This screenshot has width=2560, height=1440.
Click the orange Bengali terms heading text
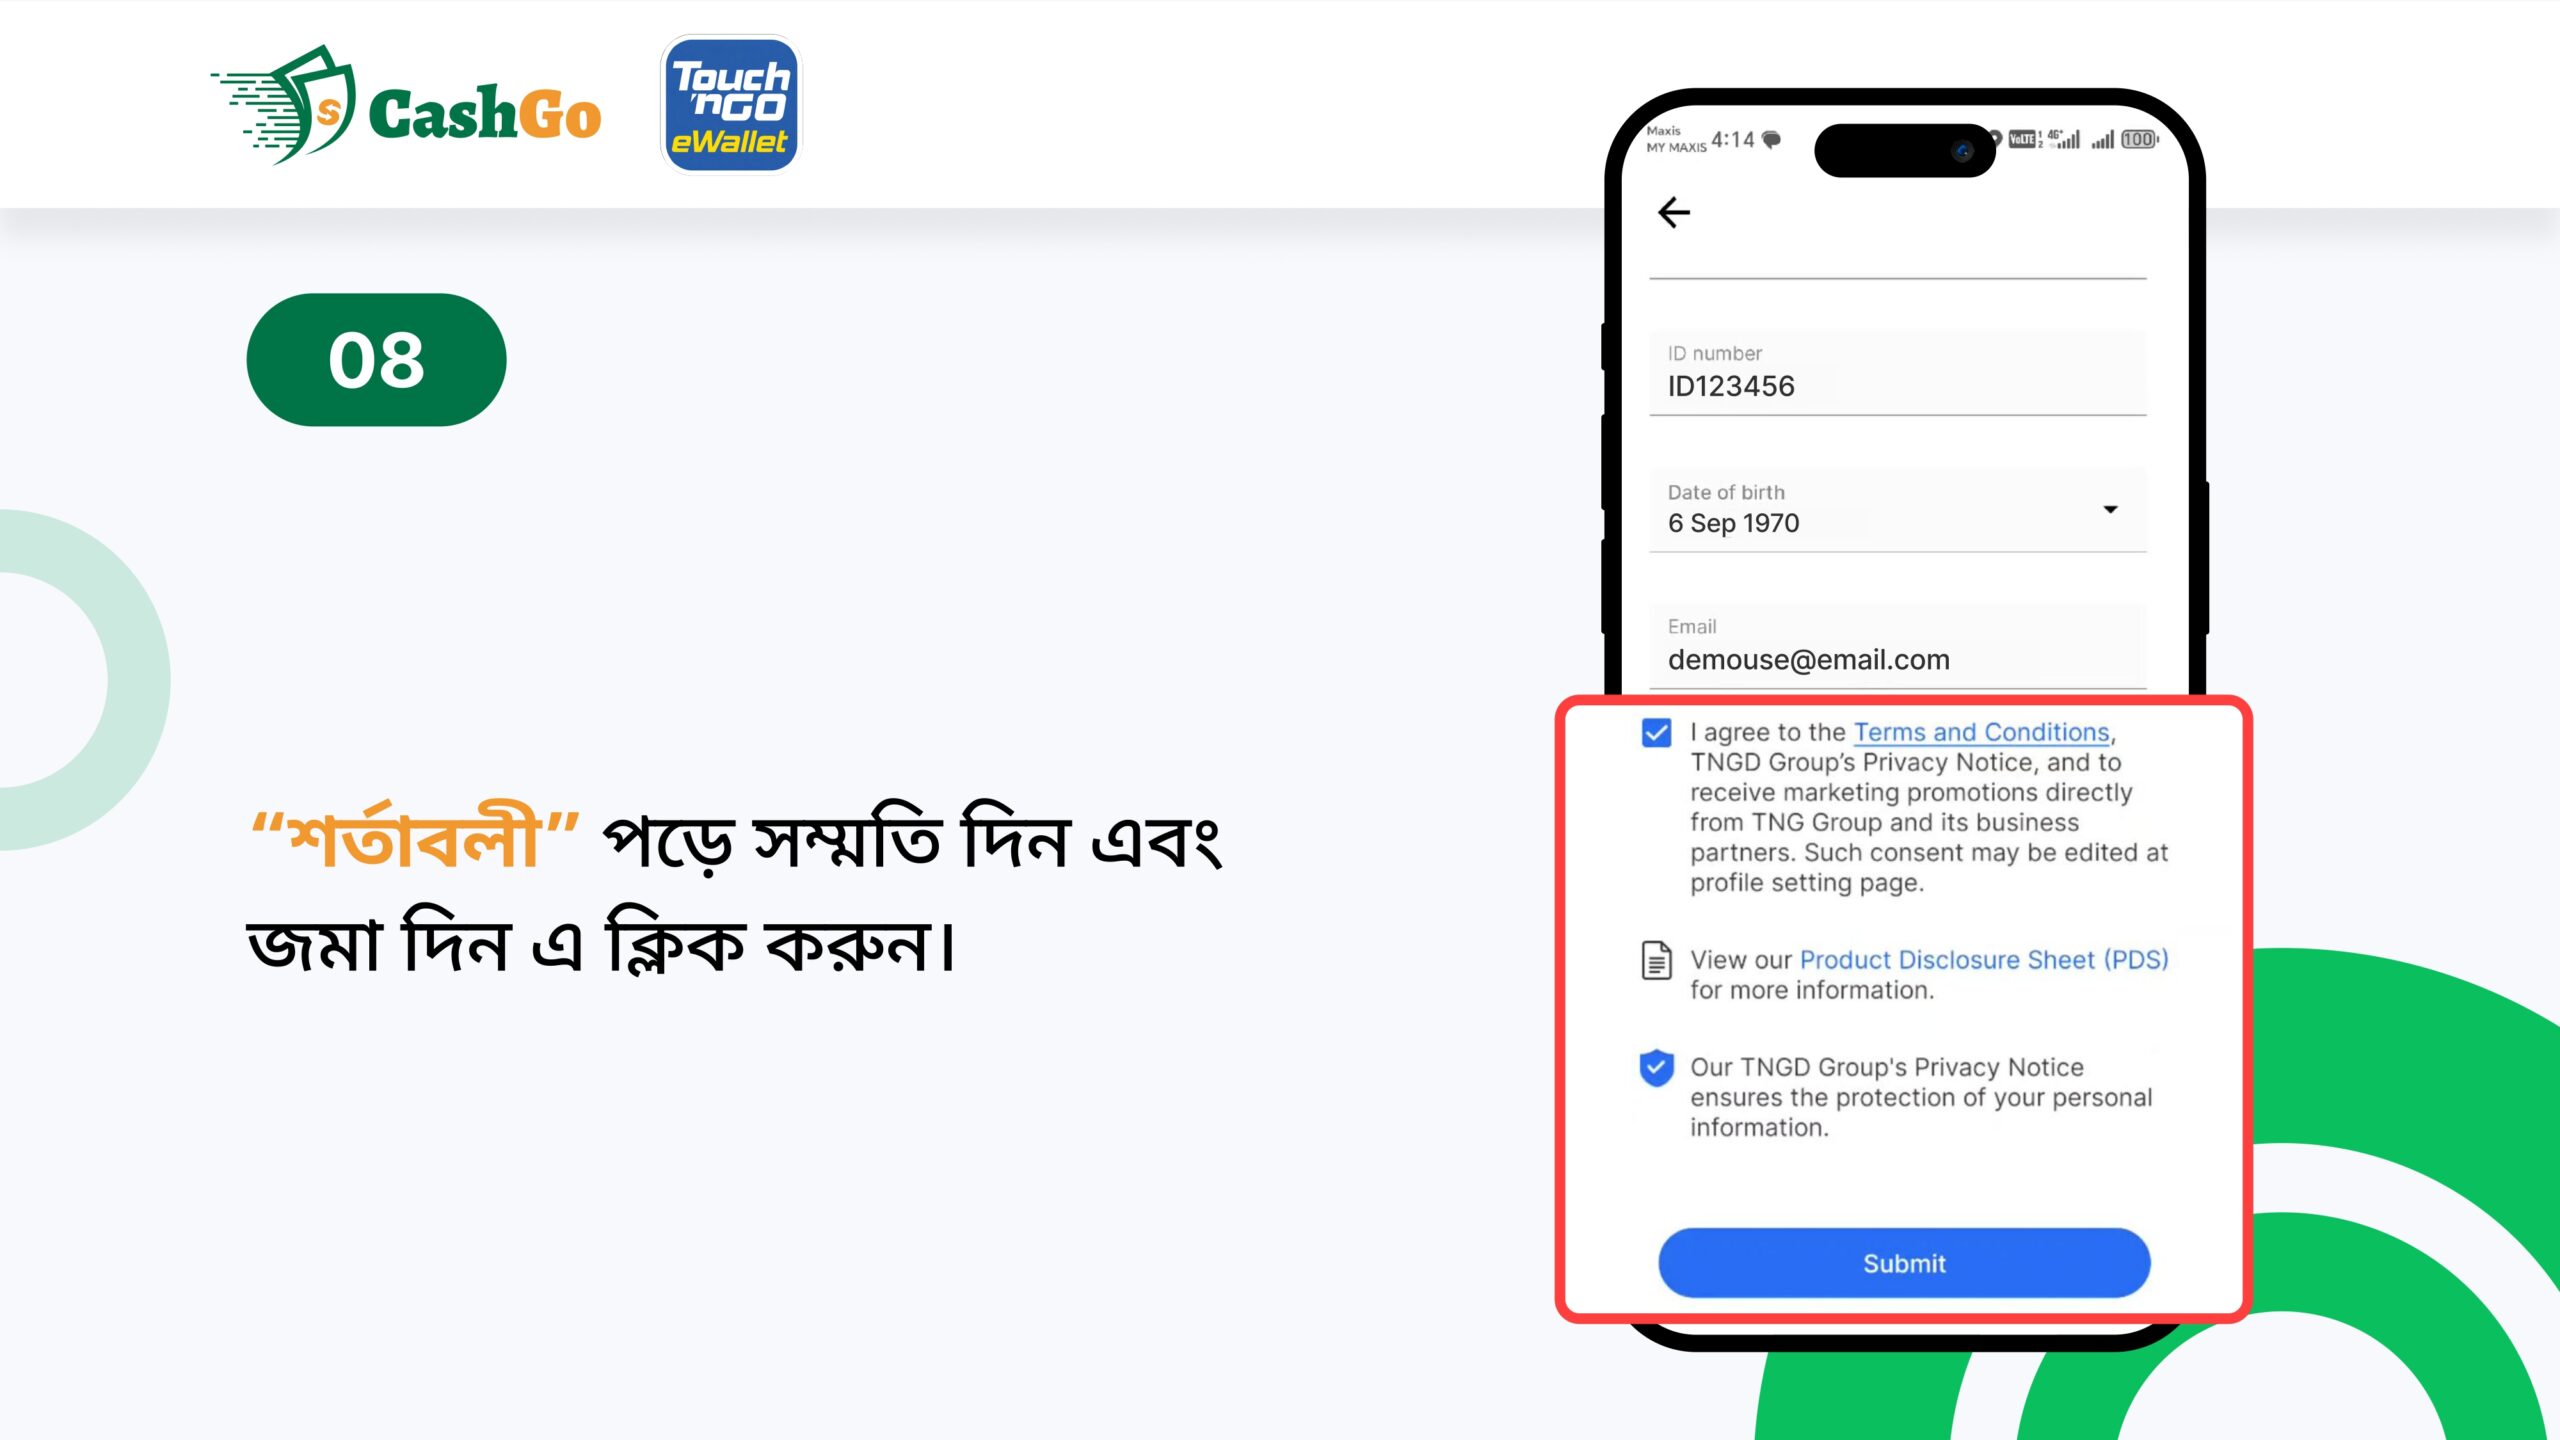point(415,838)
